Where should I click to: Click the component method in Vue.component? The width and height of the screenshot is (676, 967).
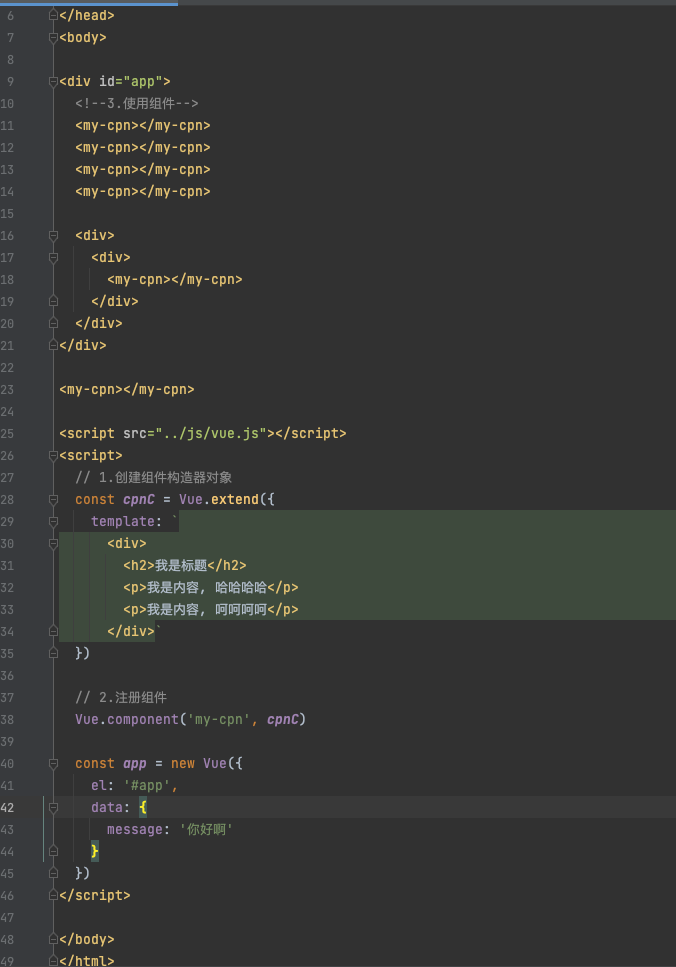tap(143, 720)
